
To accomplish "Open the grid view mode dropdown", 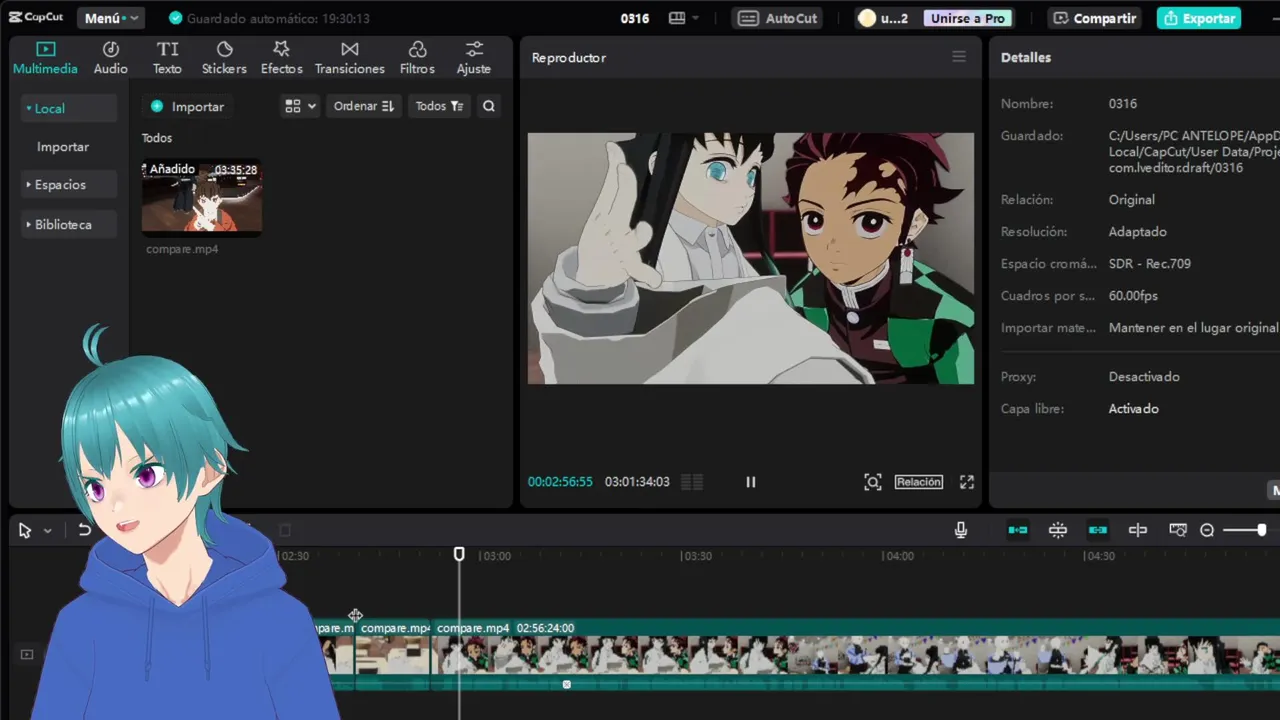I will tap(300, 106).
